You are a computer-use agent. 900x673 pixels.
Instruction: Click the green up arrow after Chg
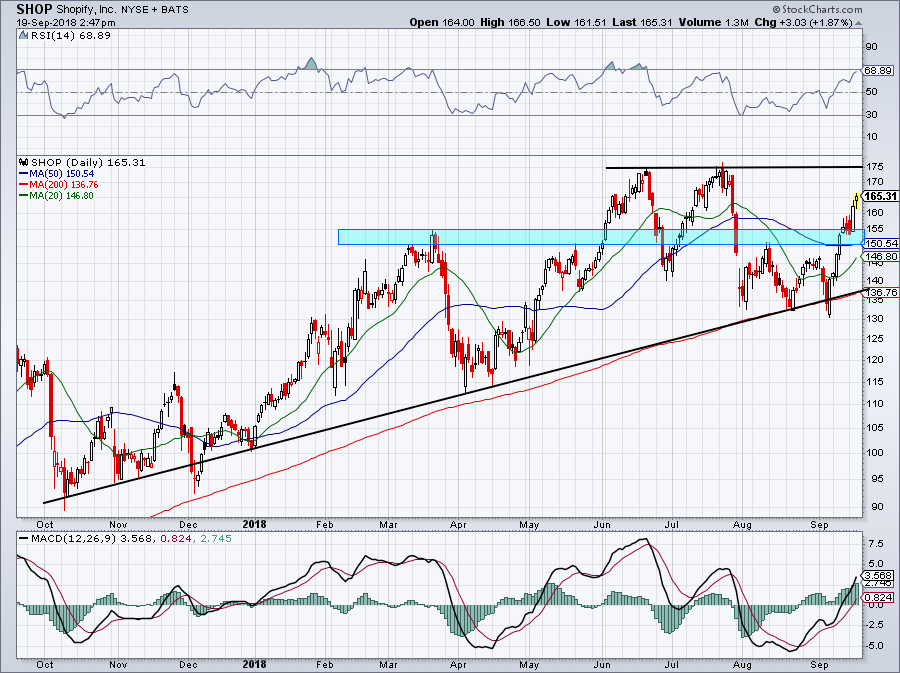858,23
